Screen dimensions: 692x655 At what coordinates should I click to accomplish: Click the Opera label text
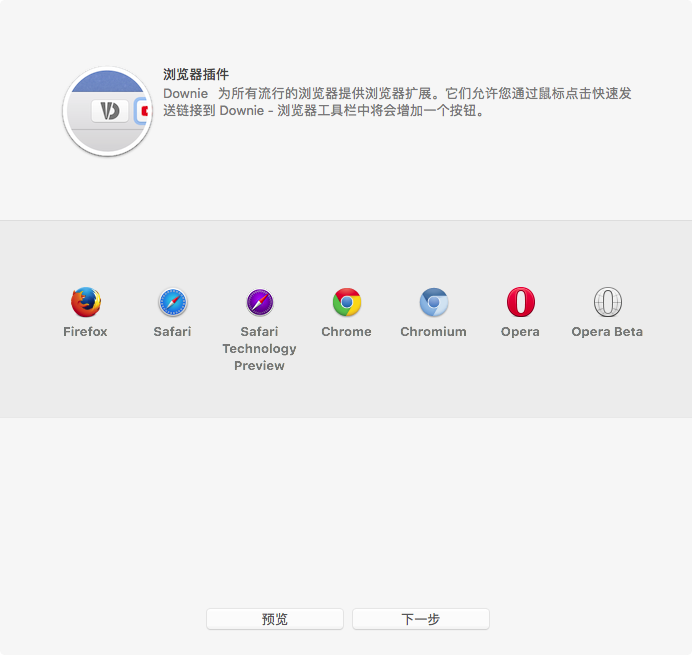click(x=520, y=331)
